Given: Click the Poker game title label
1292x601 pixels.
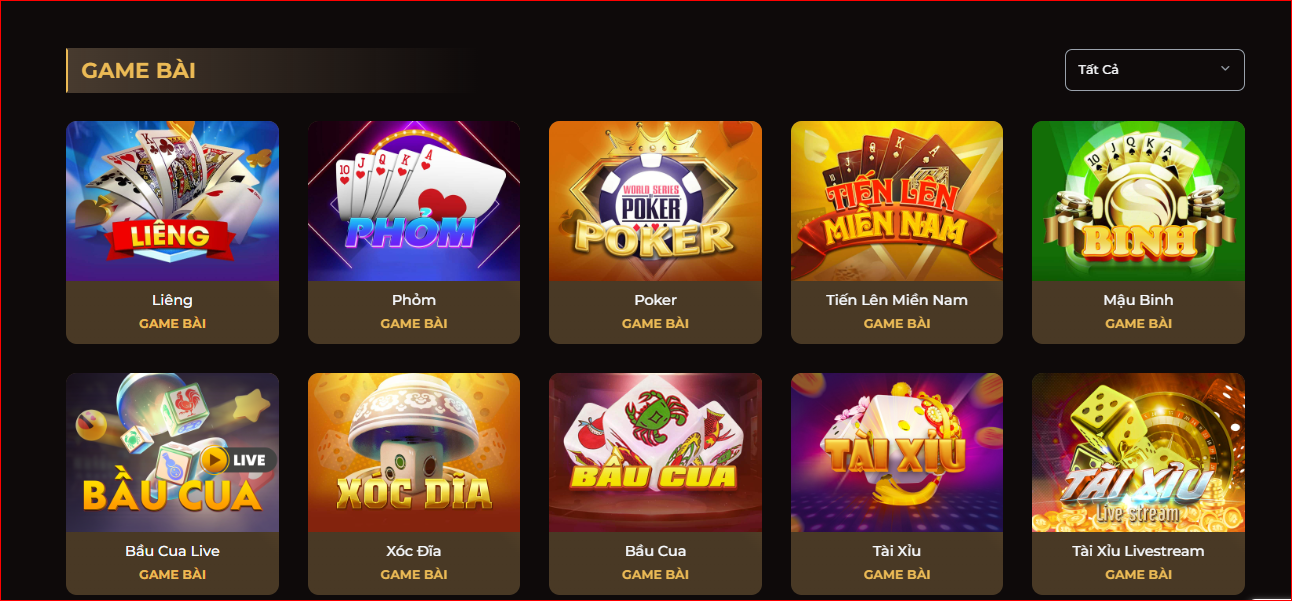Looking at the screenshot, I should coord(655,300).
